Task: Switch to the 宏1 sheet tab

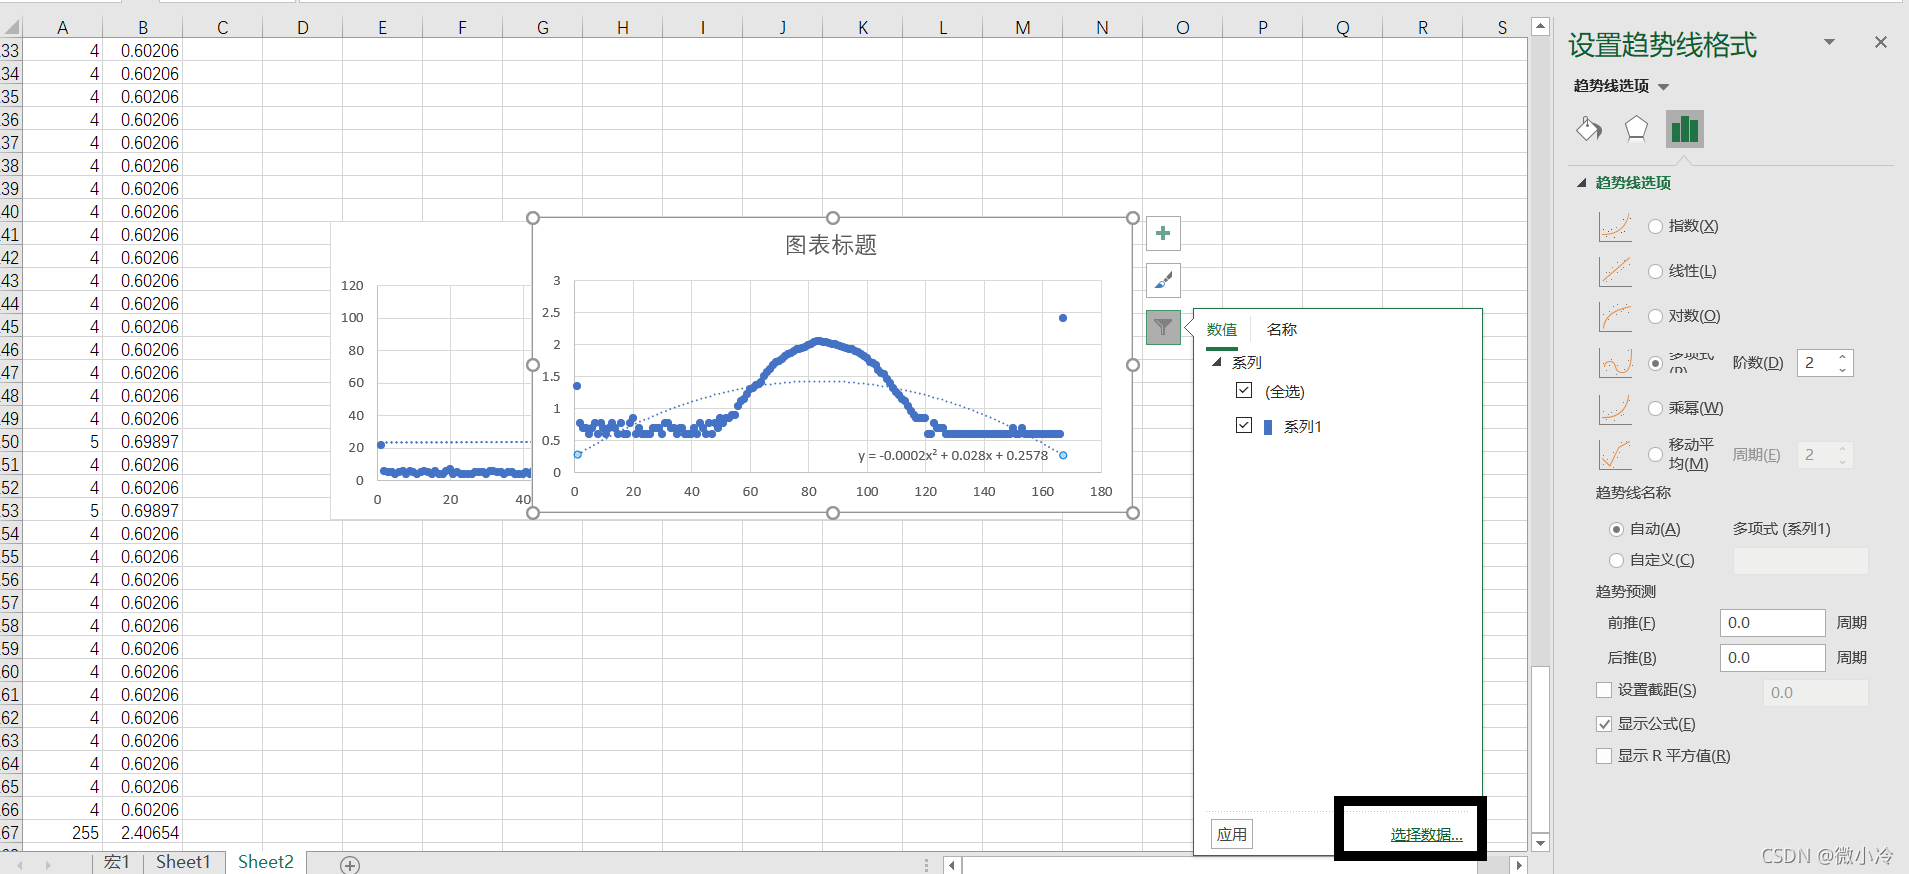Action: (117, 862)
